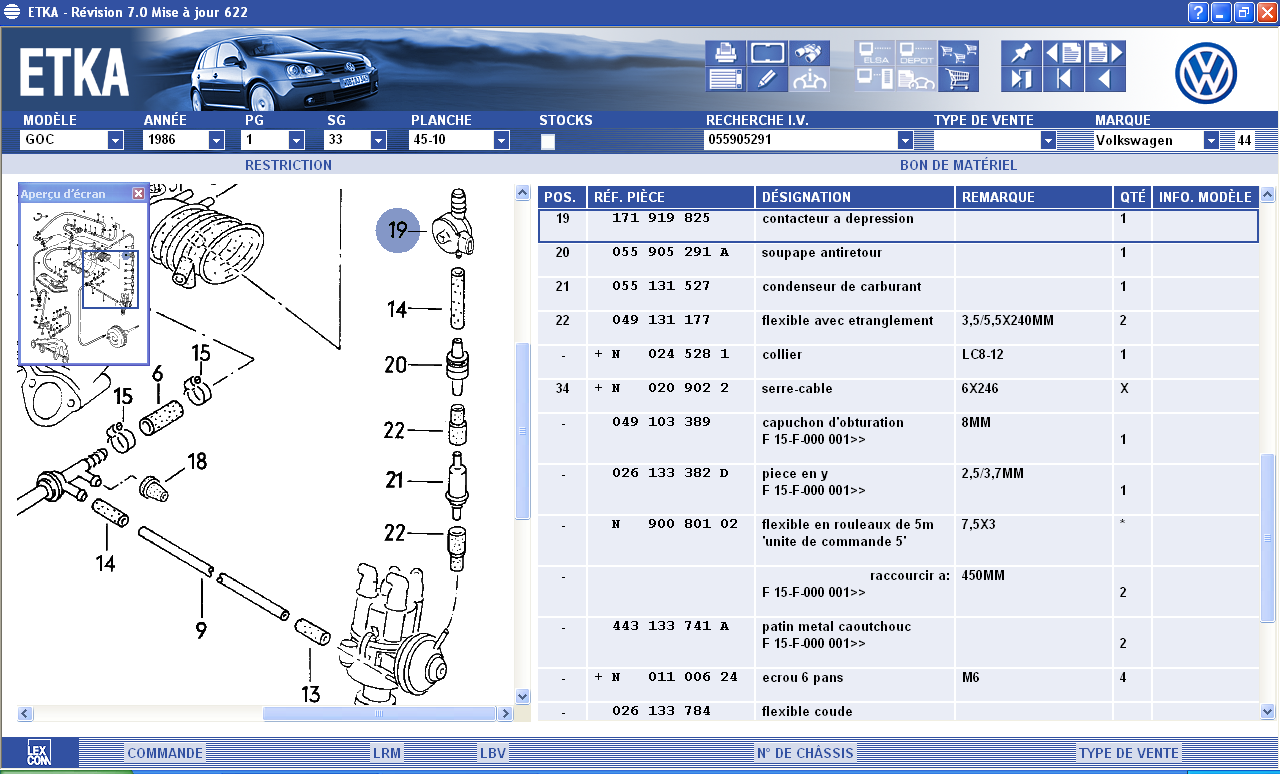Viewport: 1280px width, 774px height.
Task: Click parts table scroll down arrow
Action: tap(1268, 710)
